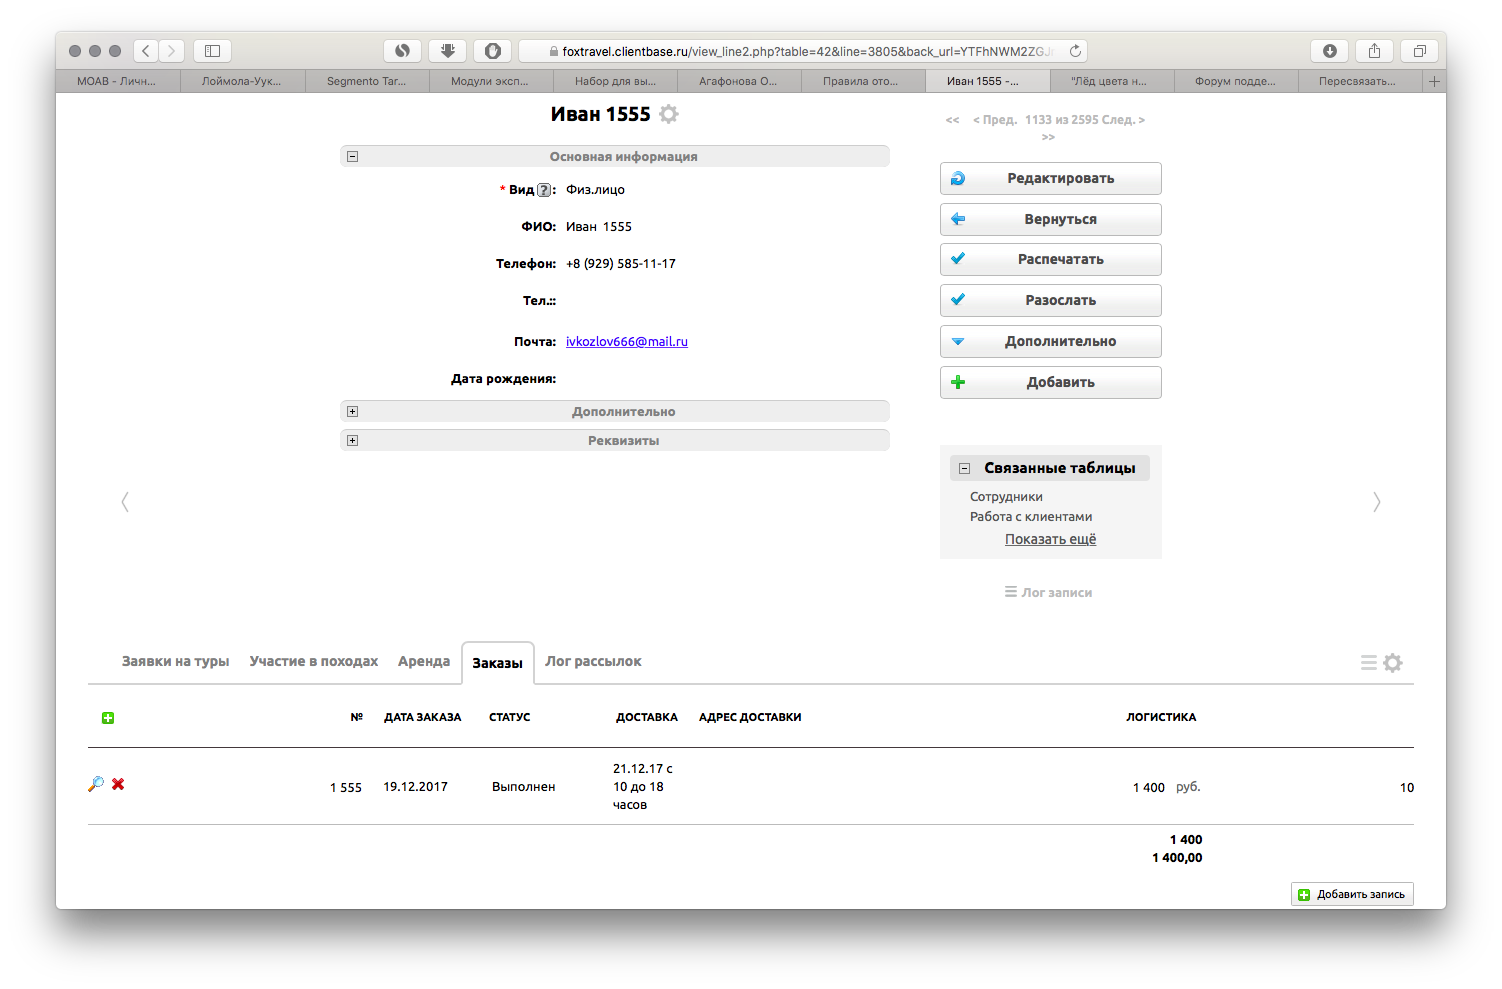Open Сотрудники related table
The image size is (1502, 989).
coord(1006,497)
